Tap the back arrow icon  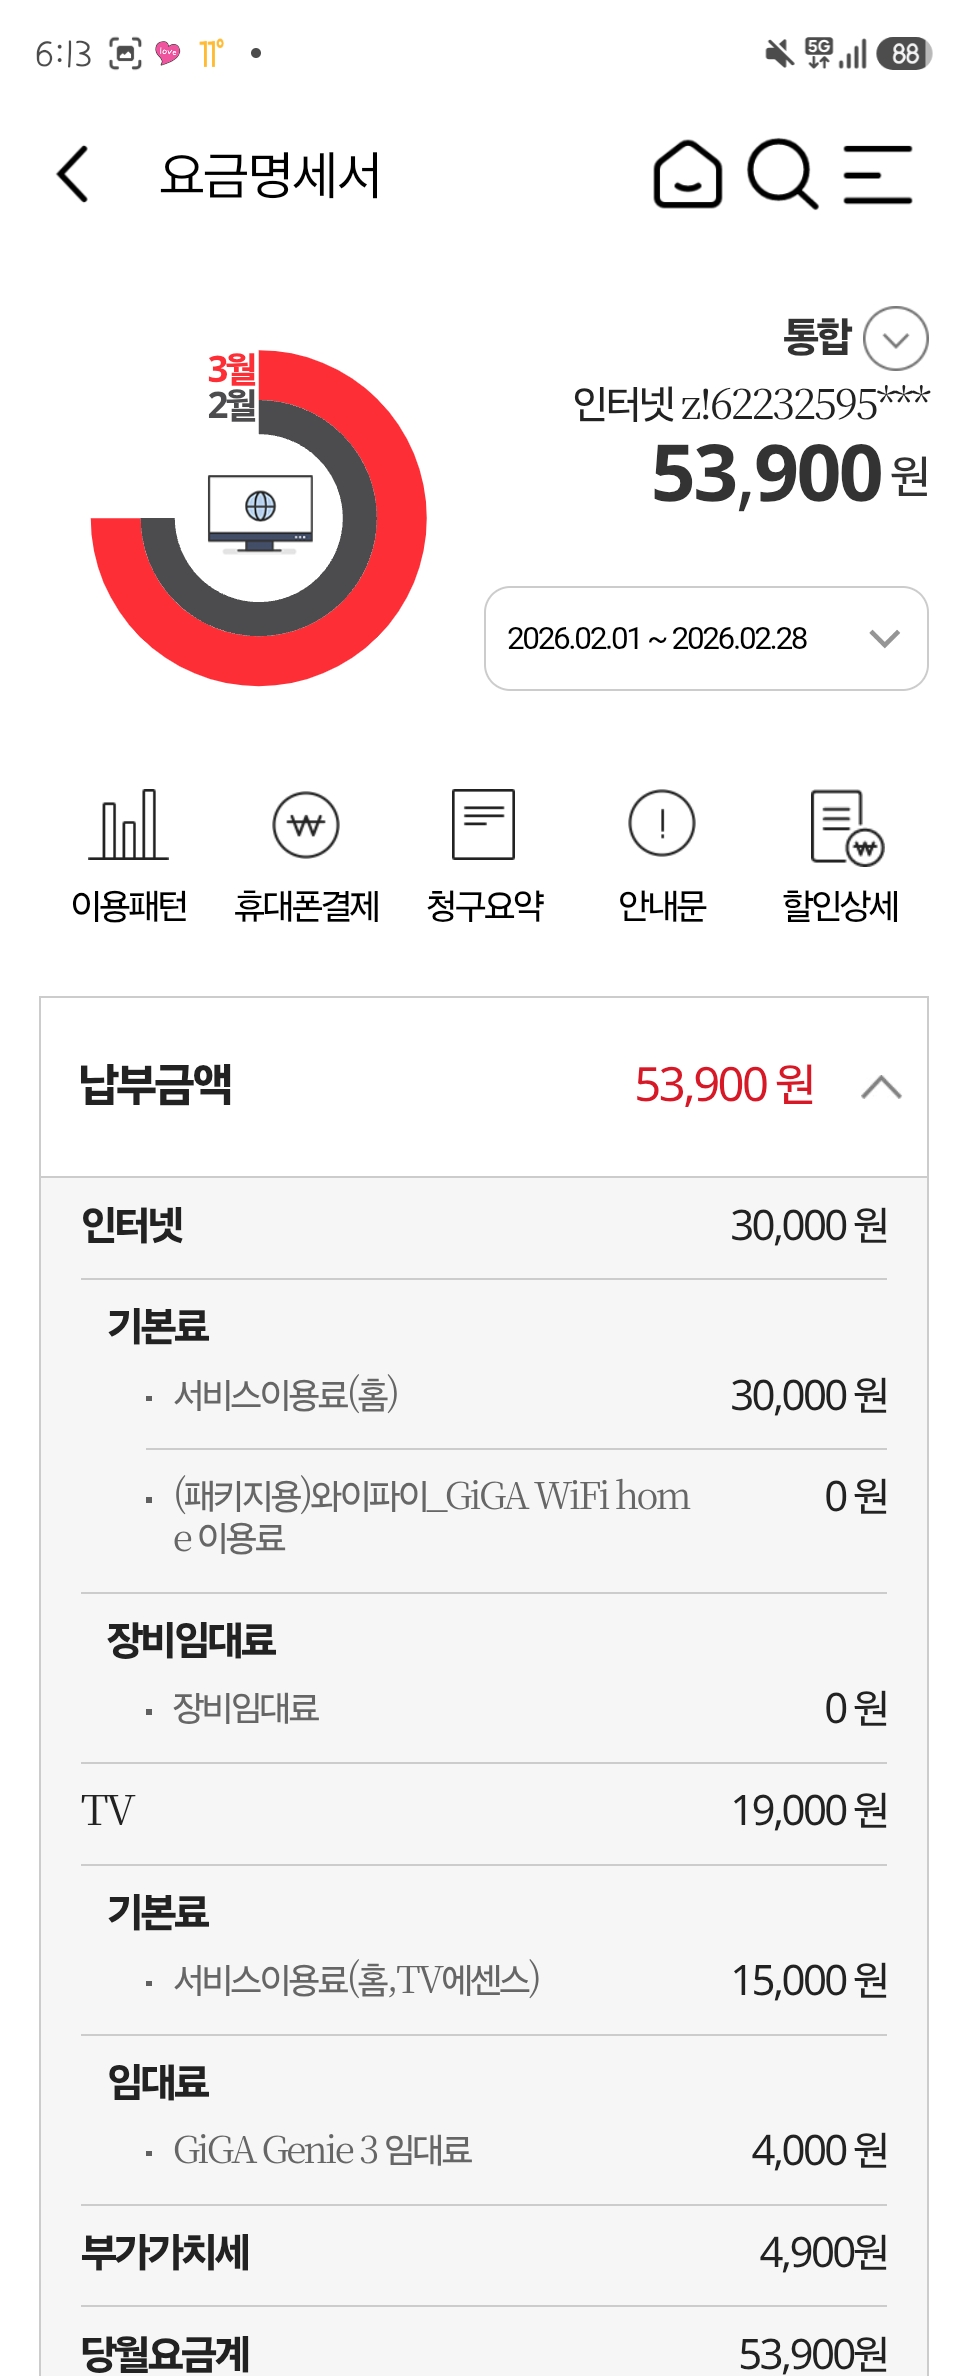click(x=73, y=175)
